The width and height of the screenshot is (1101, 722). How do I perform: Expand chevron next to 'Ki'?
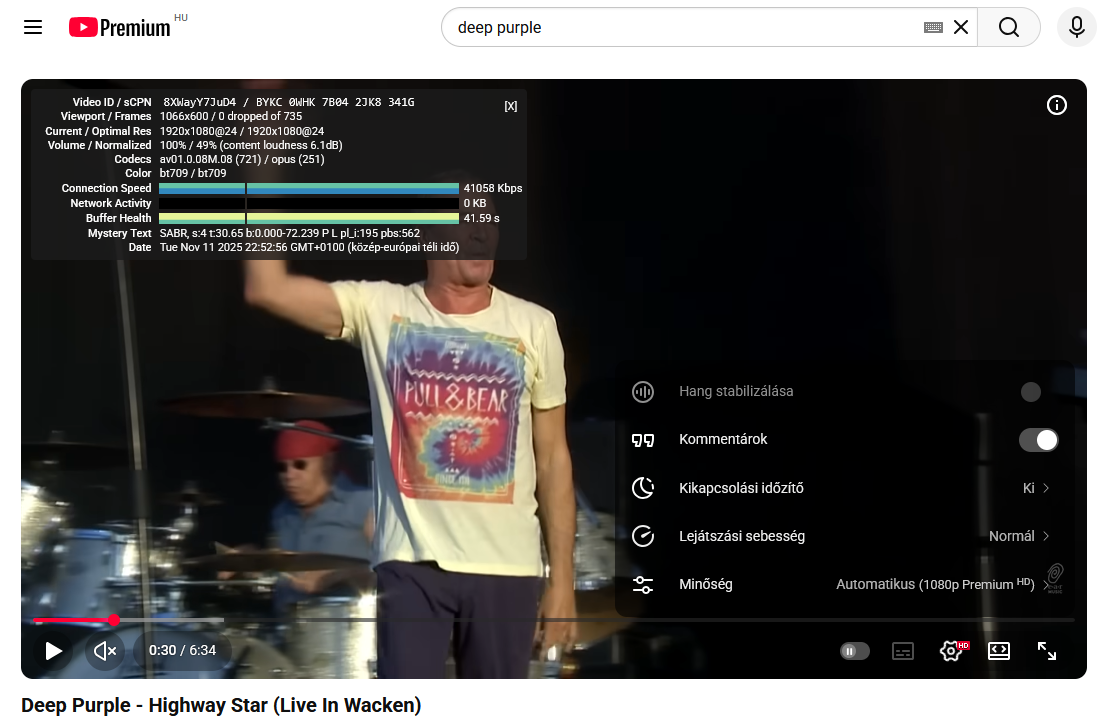pyautogui.click(x=1046, y=488)
